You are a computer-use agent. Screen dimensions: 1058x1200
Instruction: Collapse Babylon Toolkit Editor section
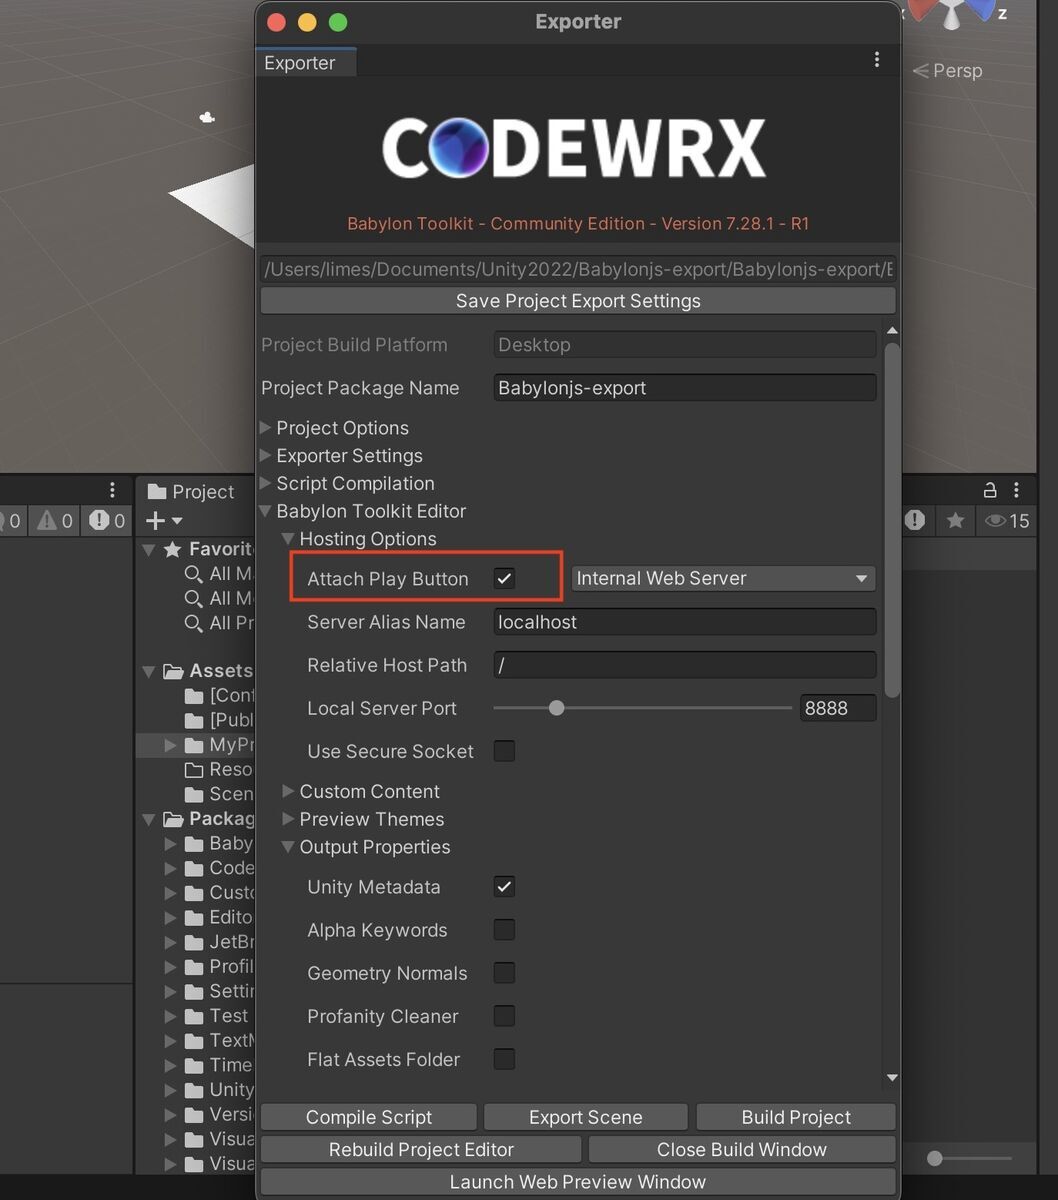tap(266, 511)
